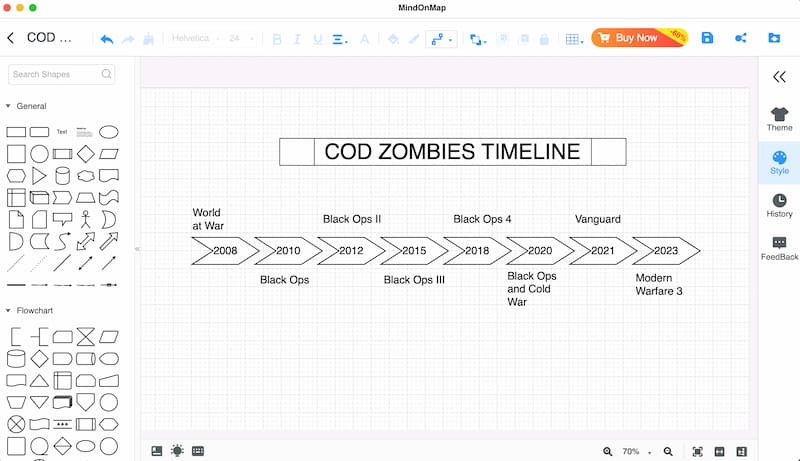This screenshot has height=461, width=800.
Task: Toggle italic formatting
Action: (297, 39)
